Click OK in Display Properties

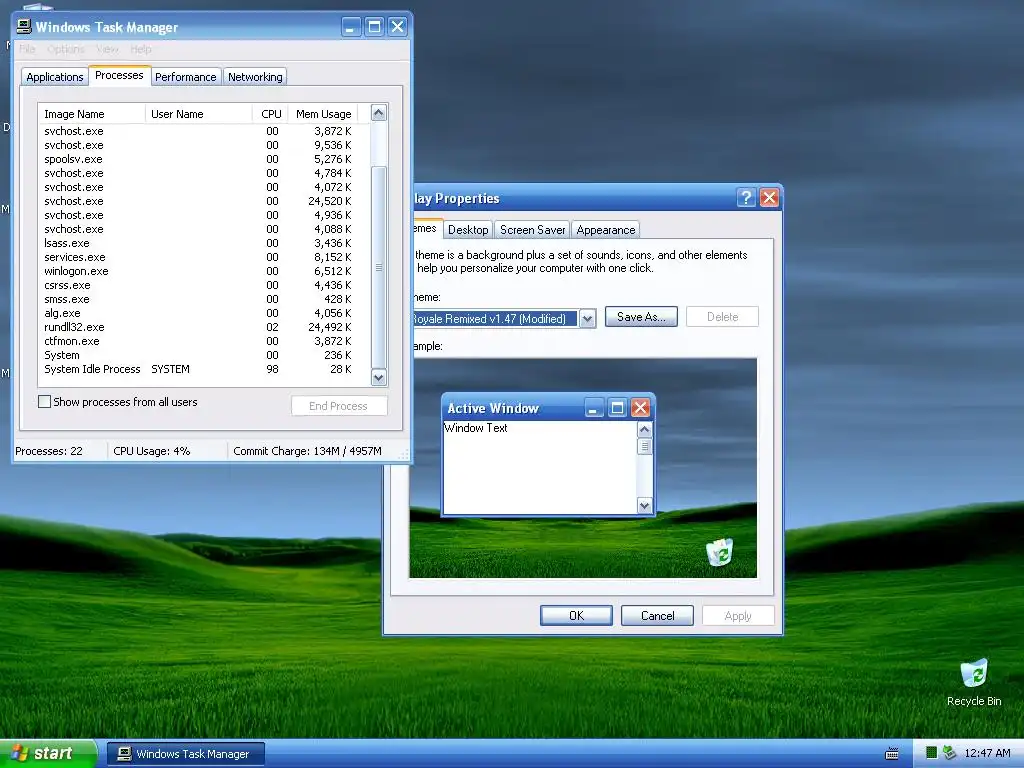pyautogui.click(x=576, y=615)
